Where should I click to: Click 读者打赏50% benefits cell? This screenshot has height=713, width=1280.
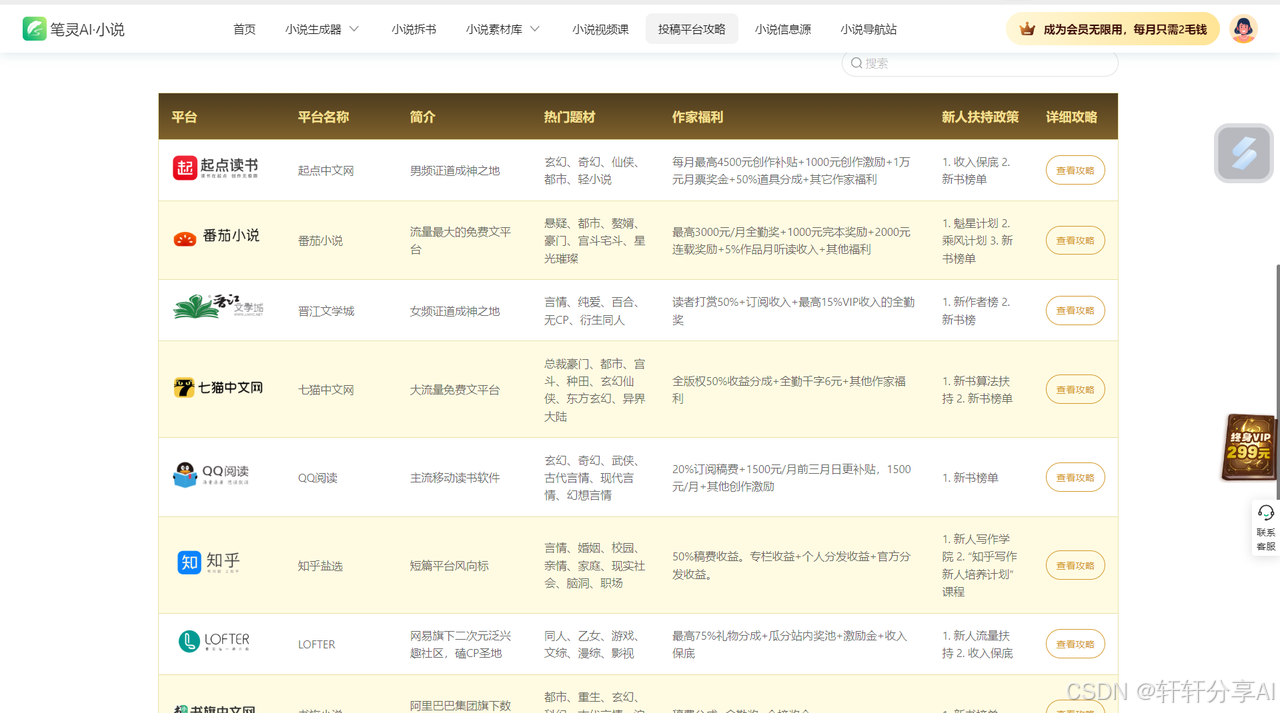[793, 310]
